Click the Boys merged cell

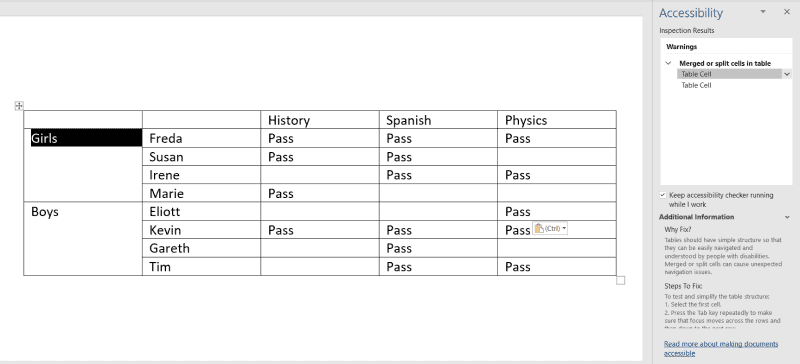(83, 239)
